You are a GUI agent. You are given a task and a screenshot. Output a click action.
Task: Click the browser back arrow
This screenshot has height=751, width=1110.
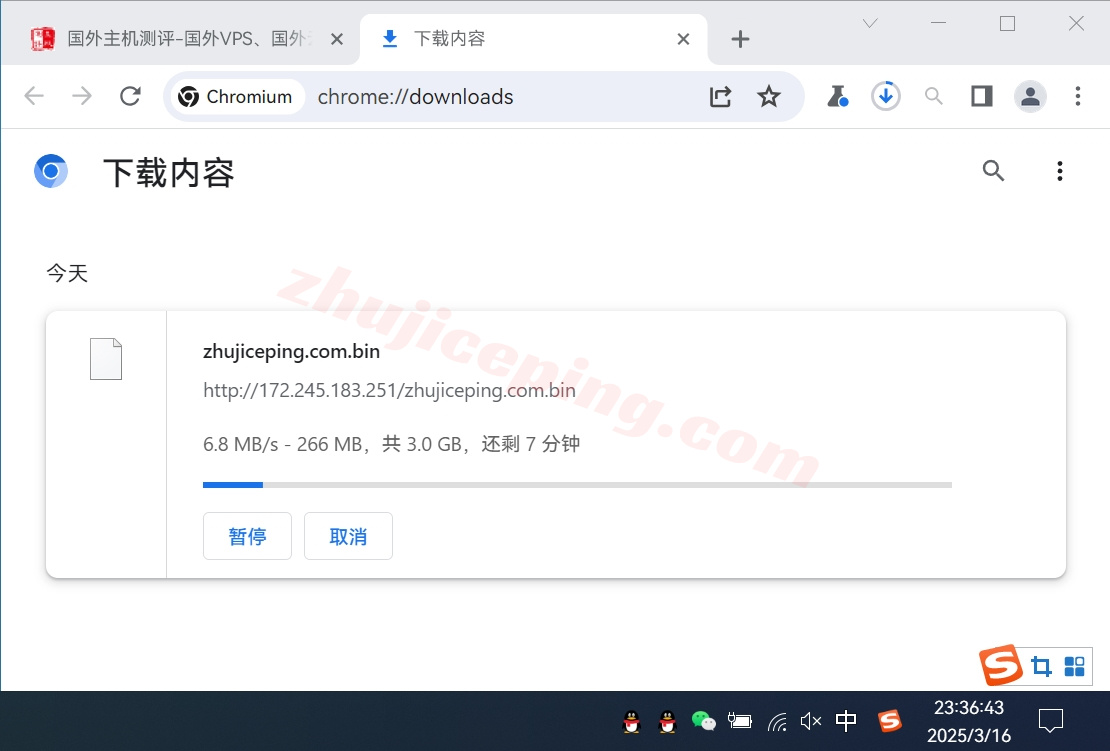coord(34,96)
